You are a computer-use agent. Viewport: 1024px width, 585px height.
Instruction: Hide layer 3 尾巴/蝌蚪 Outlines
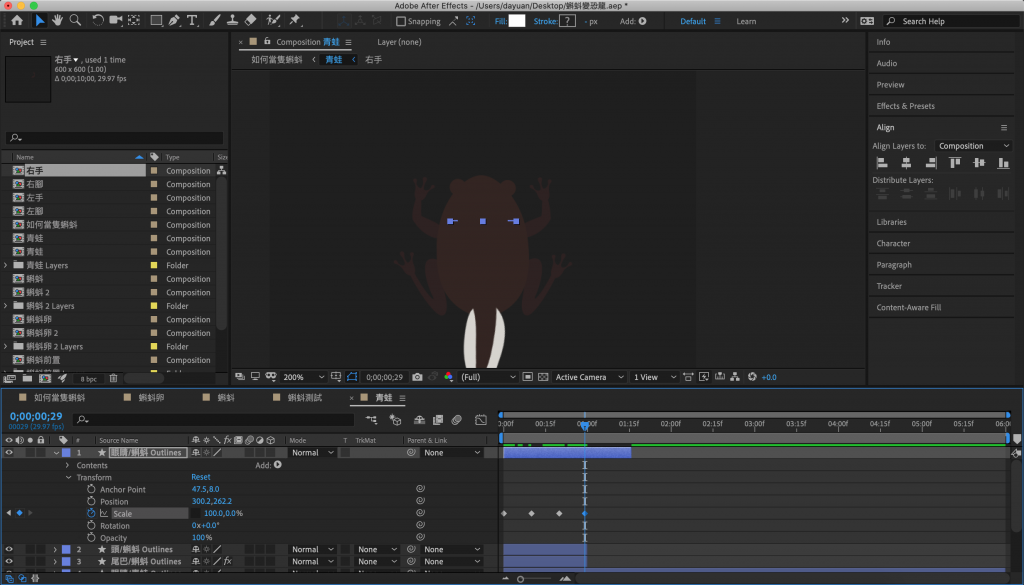(9, 561)
